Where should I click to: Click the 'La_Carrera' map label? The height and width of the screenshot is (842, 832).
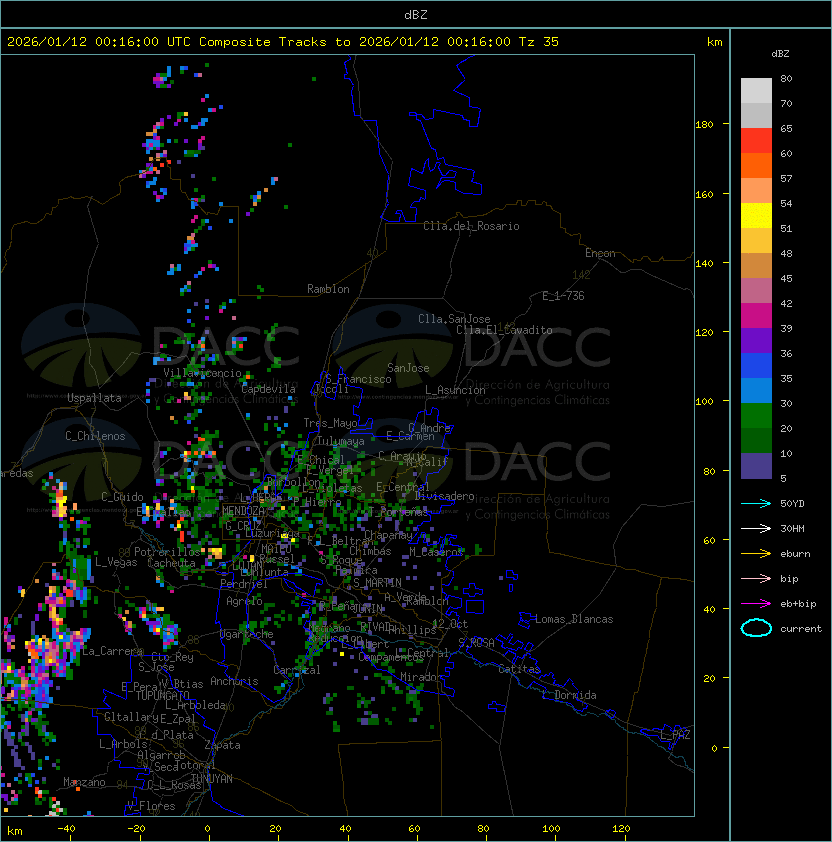click(112, 651)
